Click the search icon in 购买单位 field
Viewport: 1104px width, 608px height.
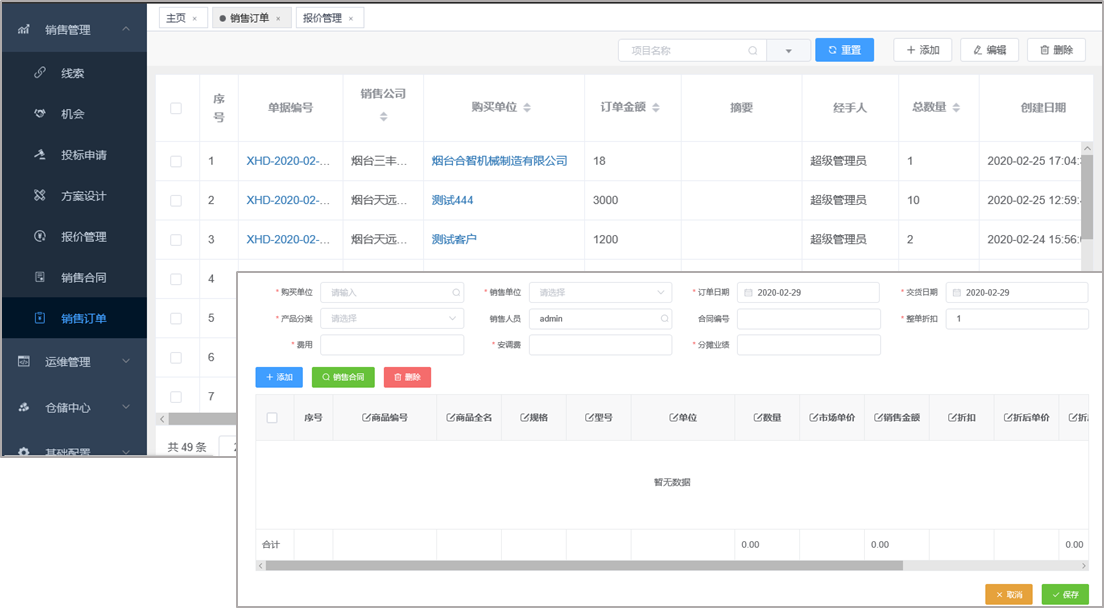456,292
